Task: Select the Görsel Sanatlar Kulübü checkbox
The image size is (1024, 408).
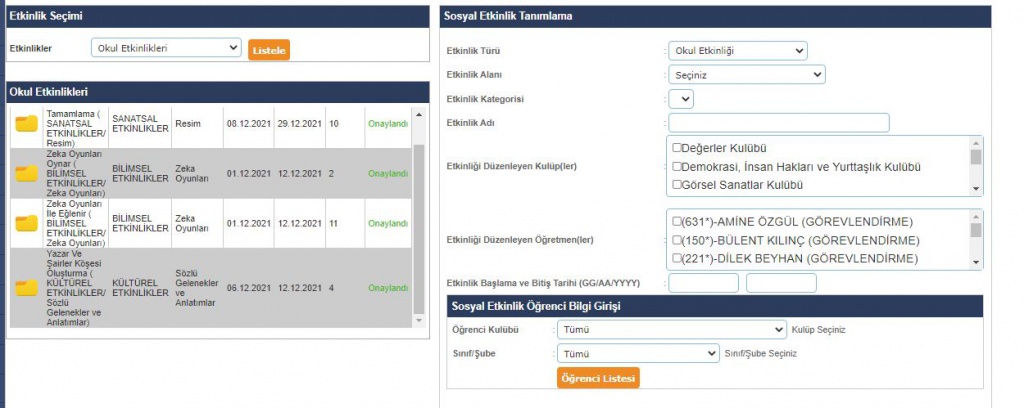Action: tap(677, 184)
